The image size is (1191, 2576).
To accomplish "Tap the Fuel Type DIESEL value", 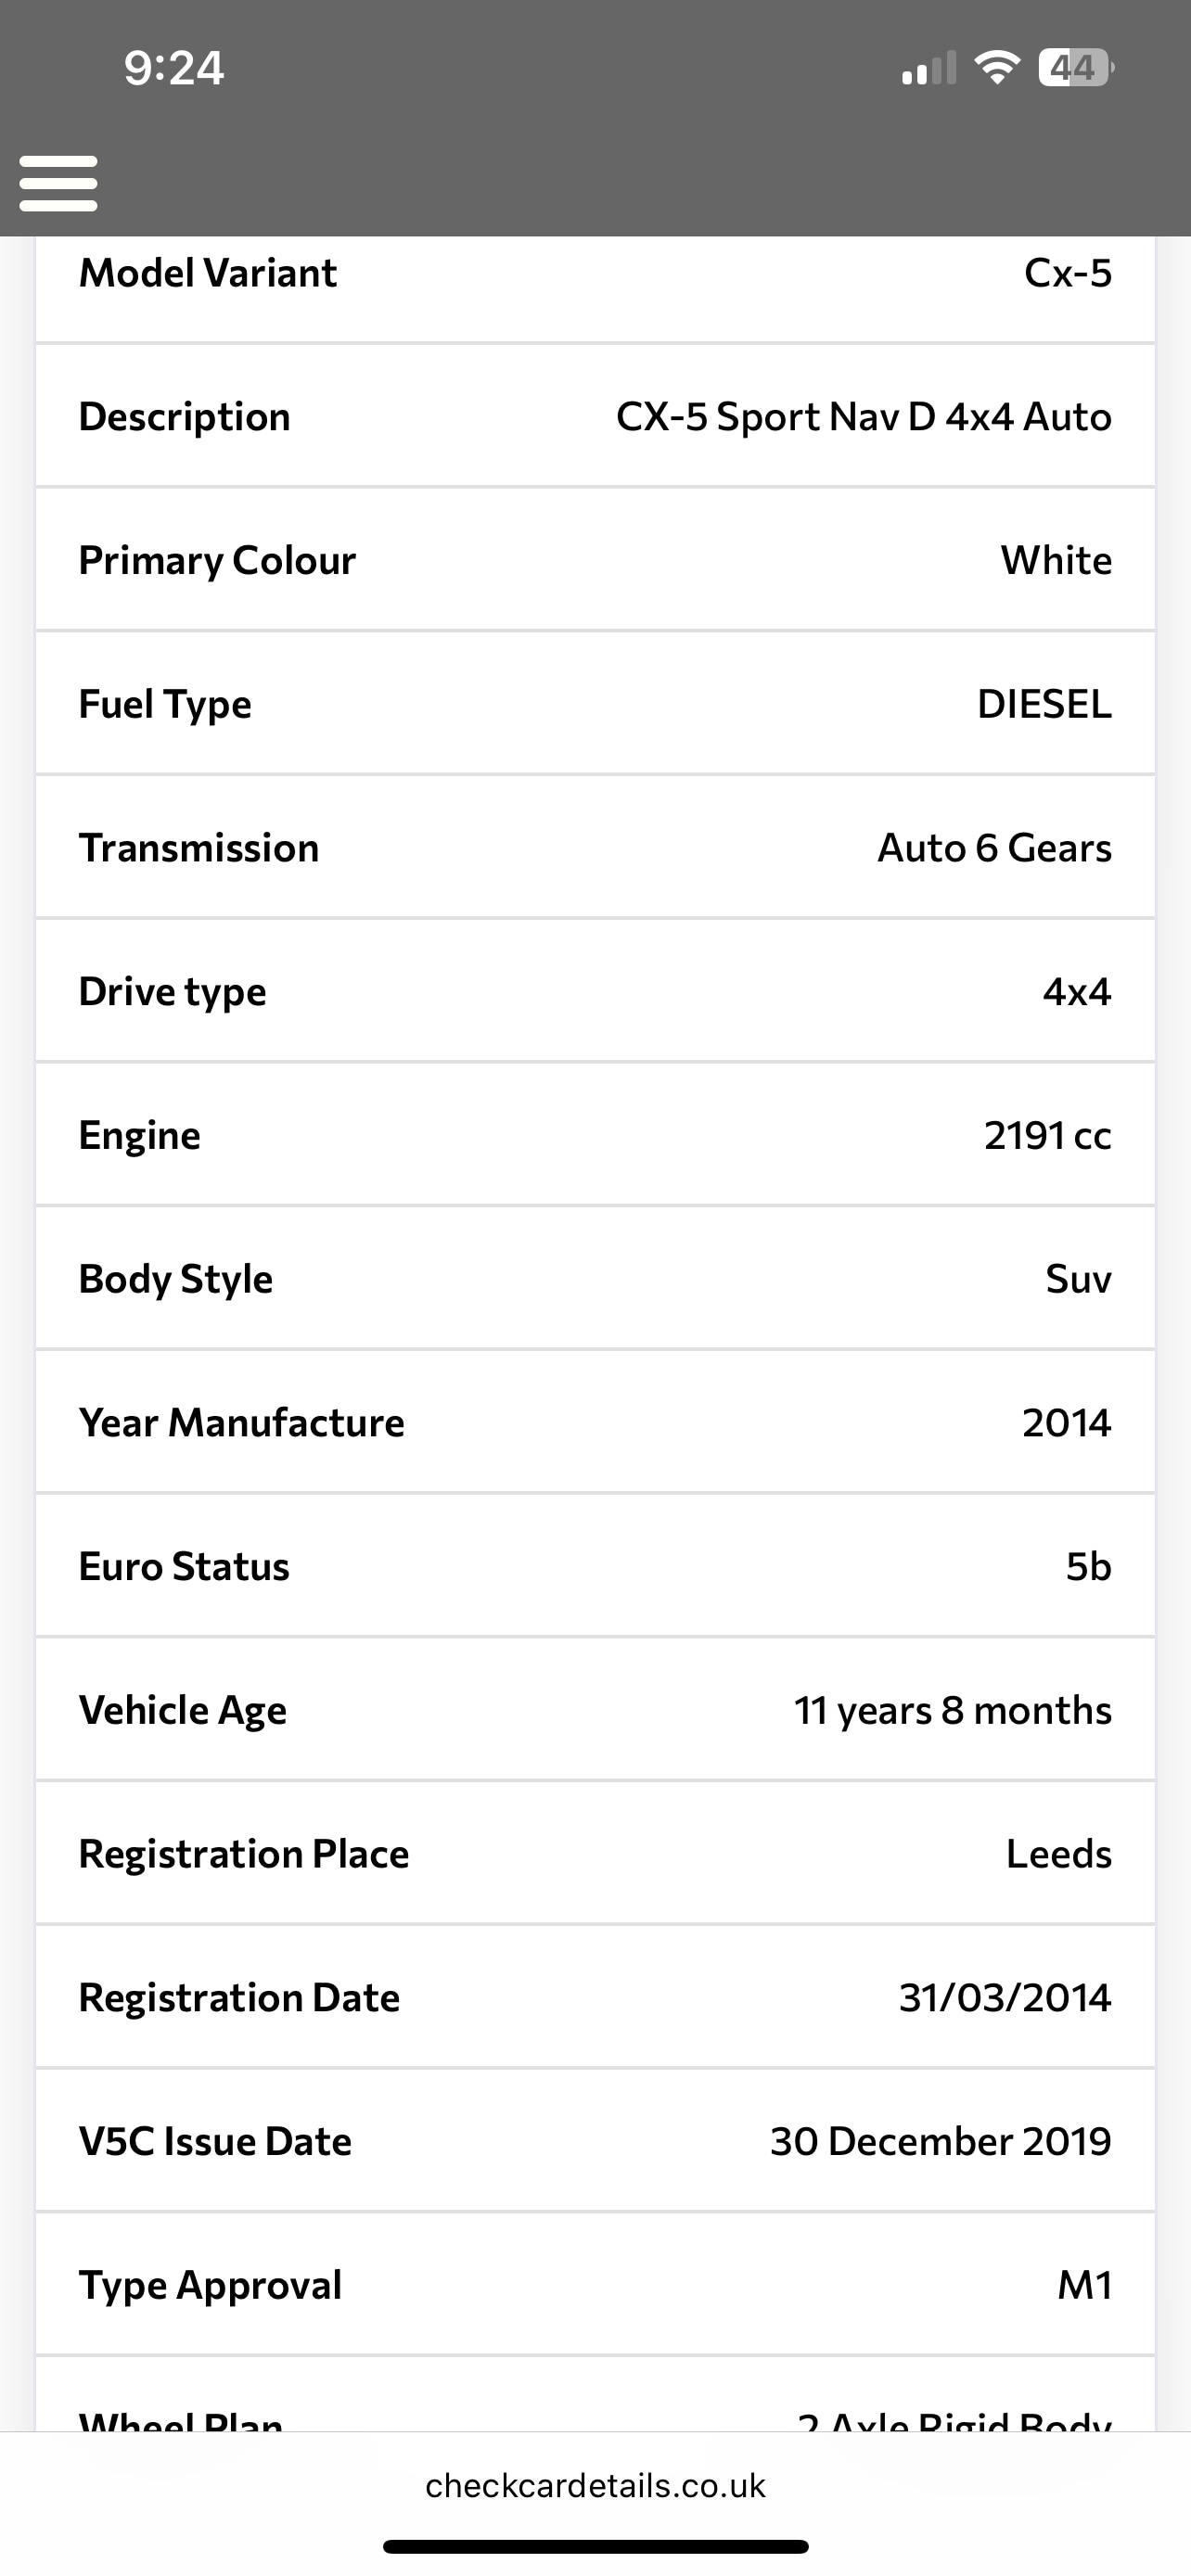I will (x=1044, y=704).
